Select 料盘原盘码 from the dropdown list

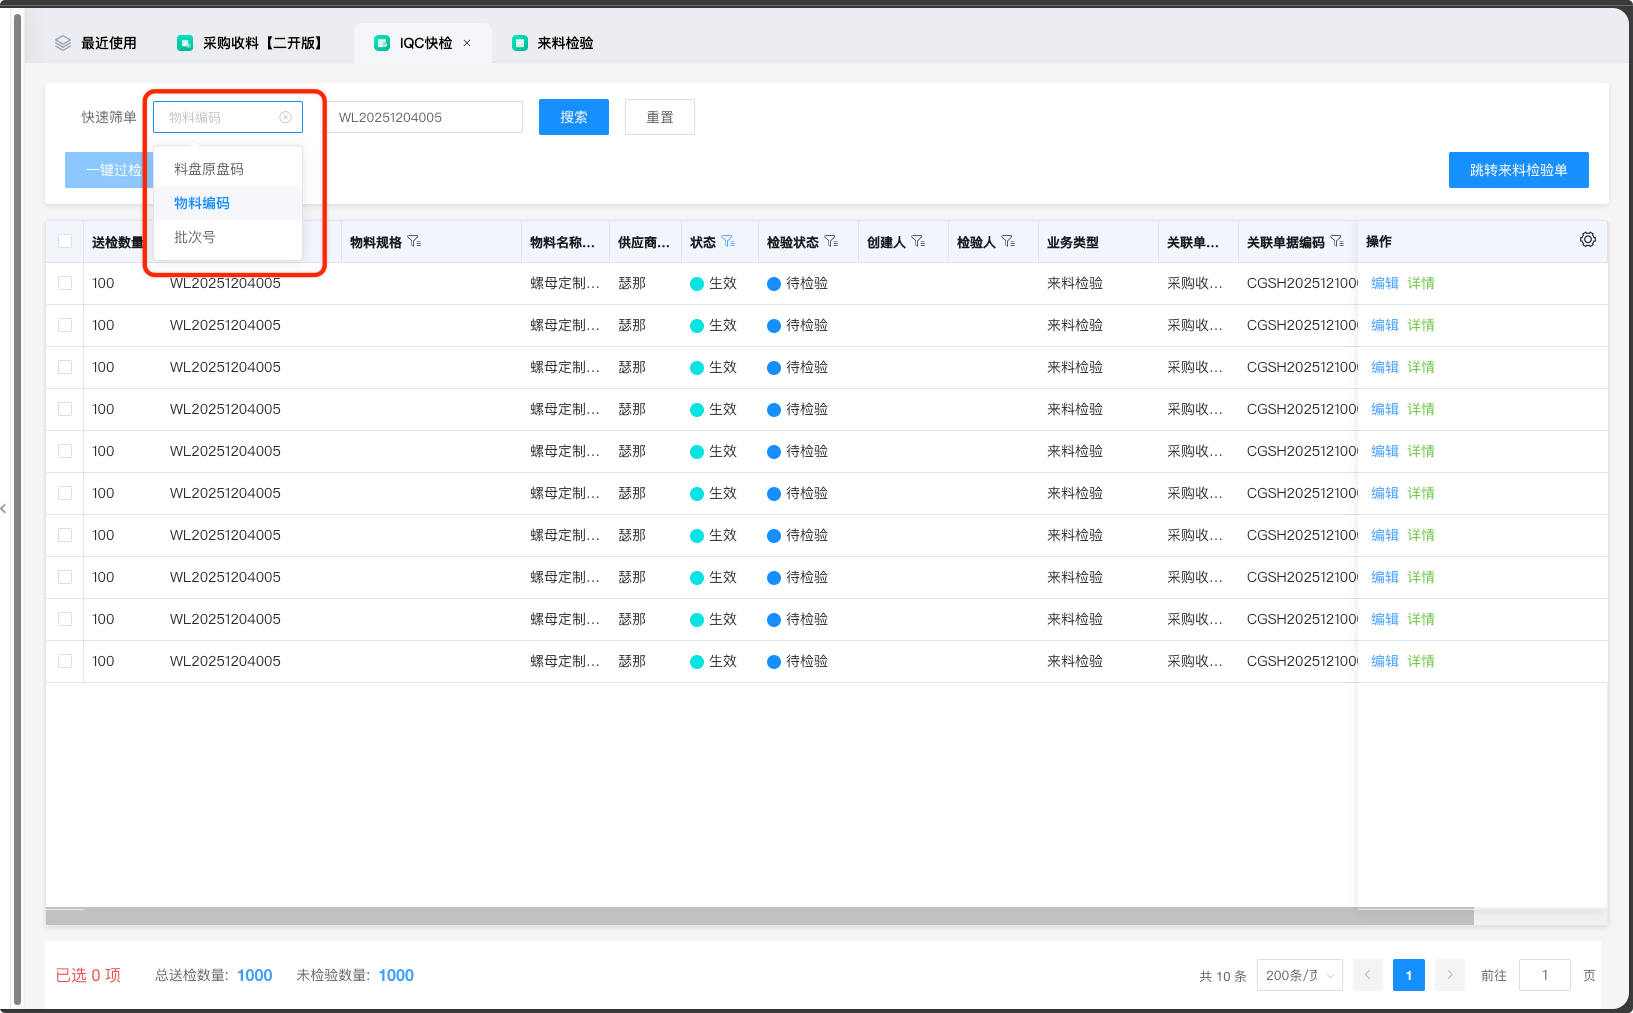(209, 169)
